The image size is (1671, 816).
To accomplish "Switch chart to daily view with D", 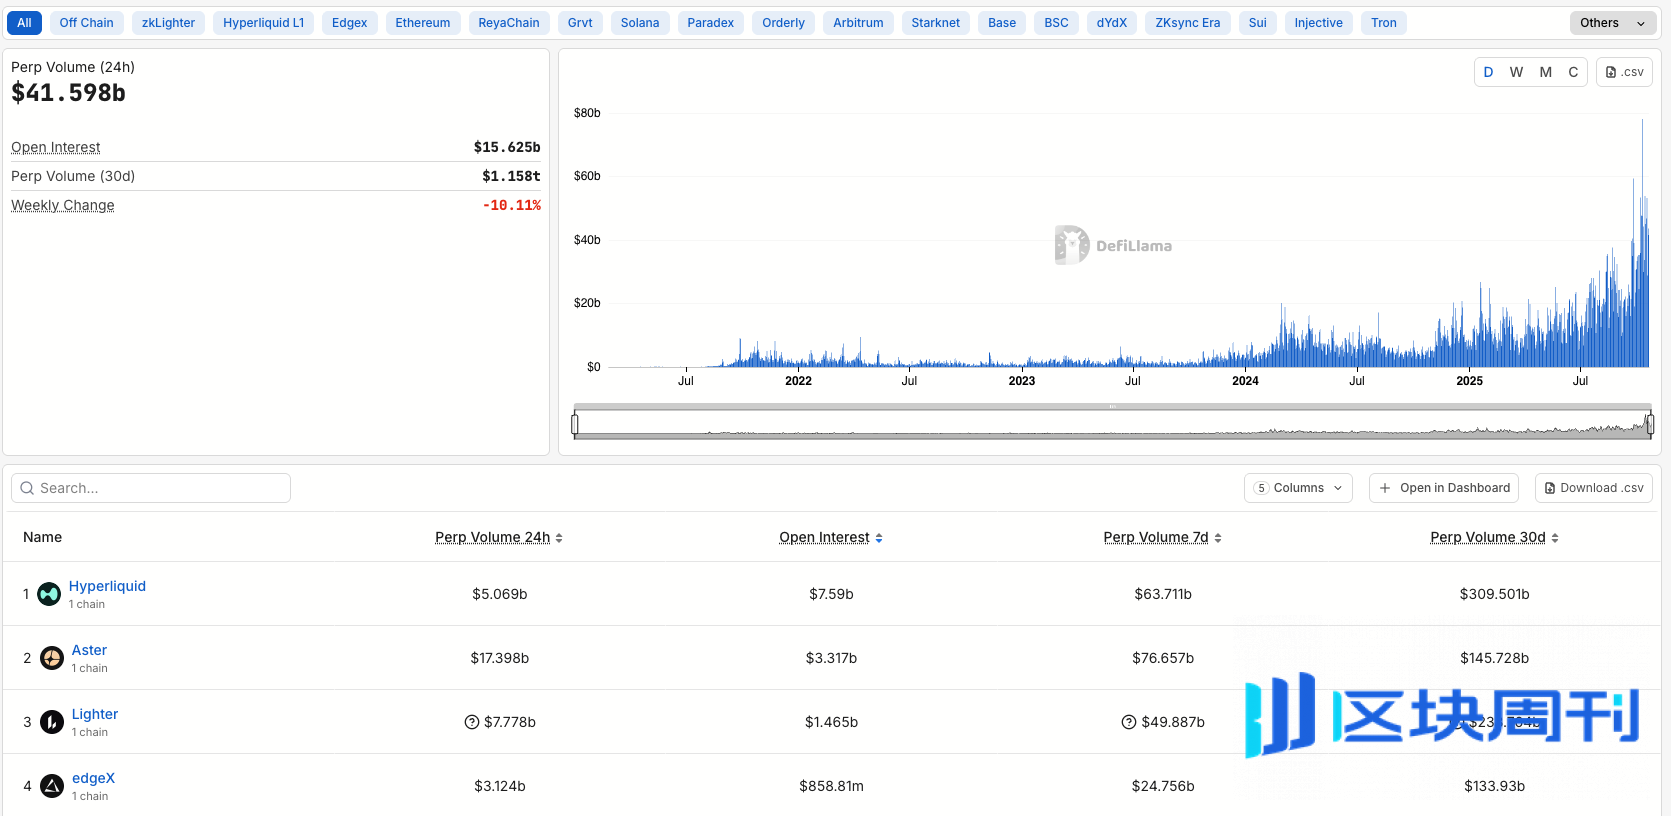I will click(x=1488, y=72).
